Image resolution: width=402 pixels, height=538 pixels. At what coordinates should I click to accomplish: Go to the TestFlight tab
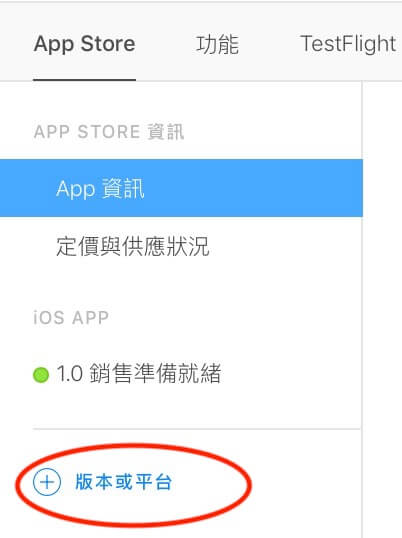(348, 44)
